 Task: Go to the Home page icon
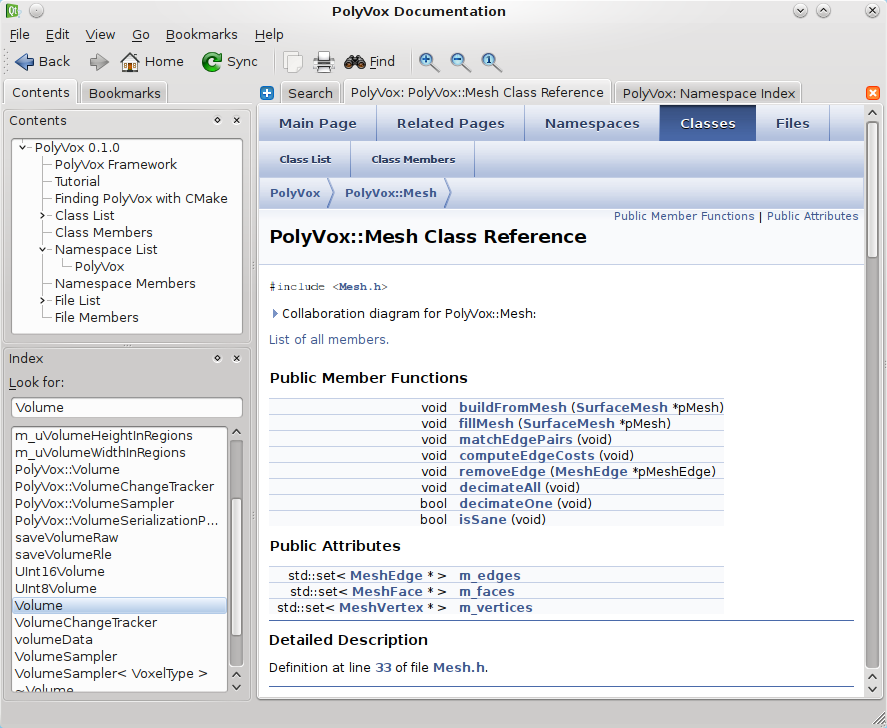[130, 62]
